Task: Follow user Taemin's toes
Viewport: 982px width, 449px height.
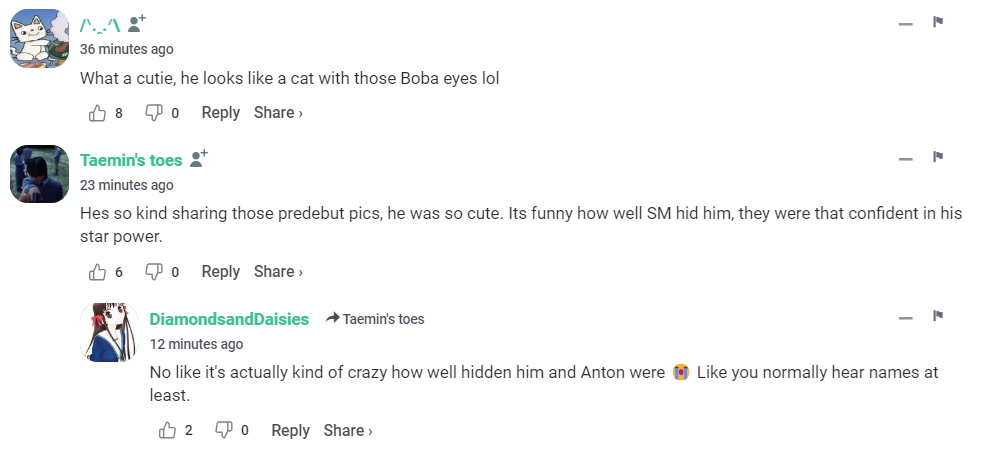Action: pos(198,159)
